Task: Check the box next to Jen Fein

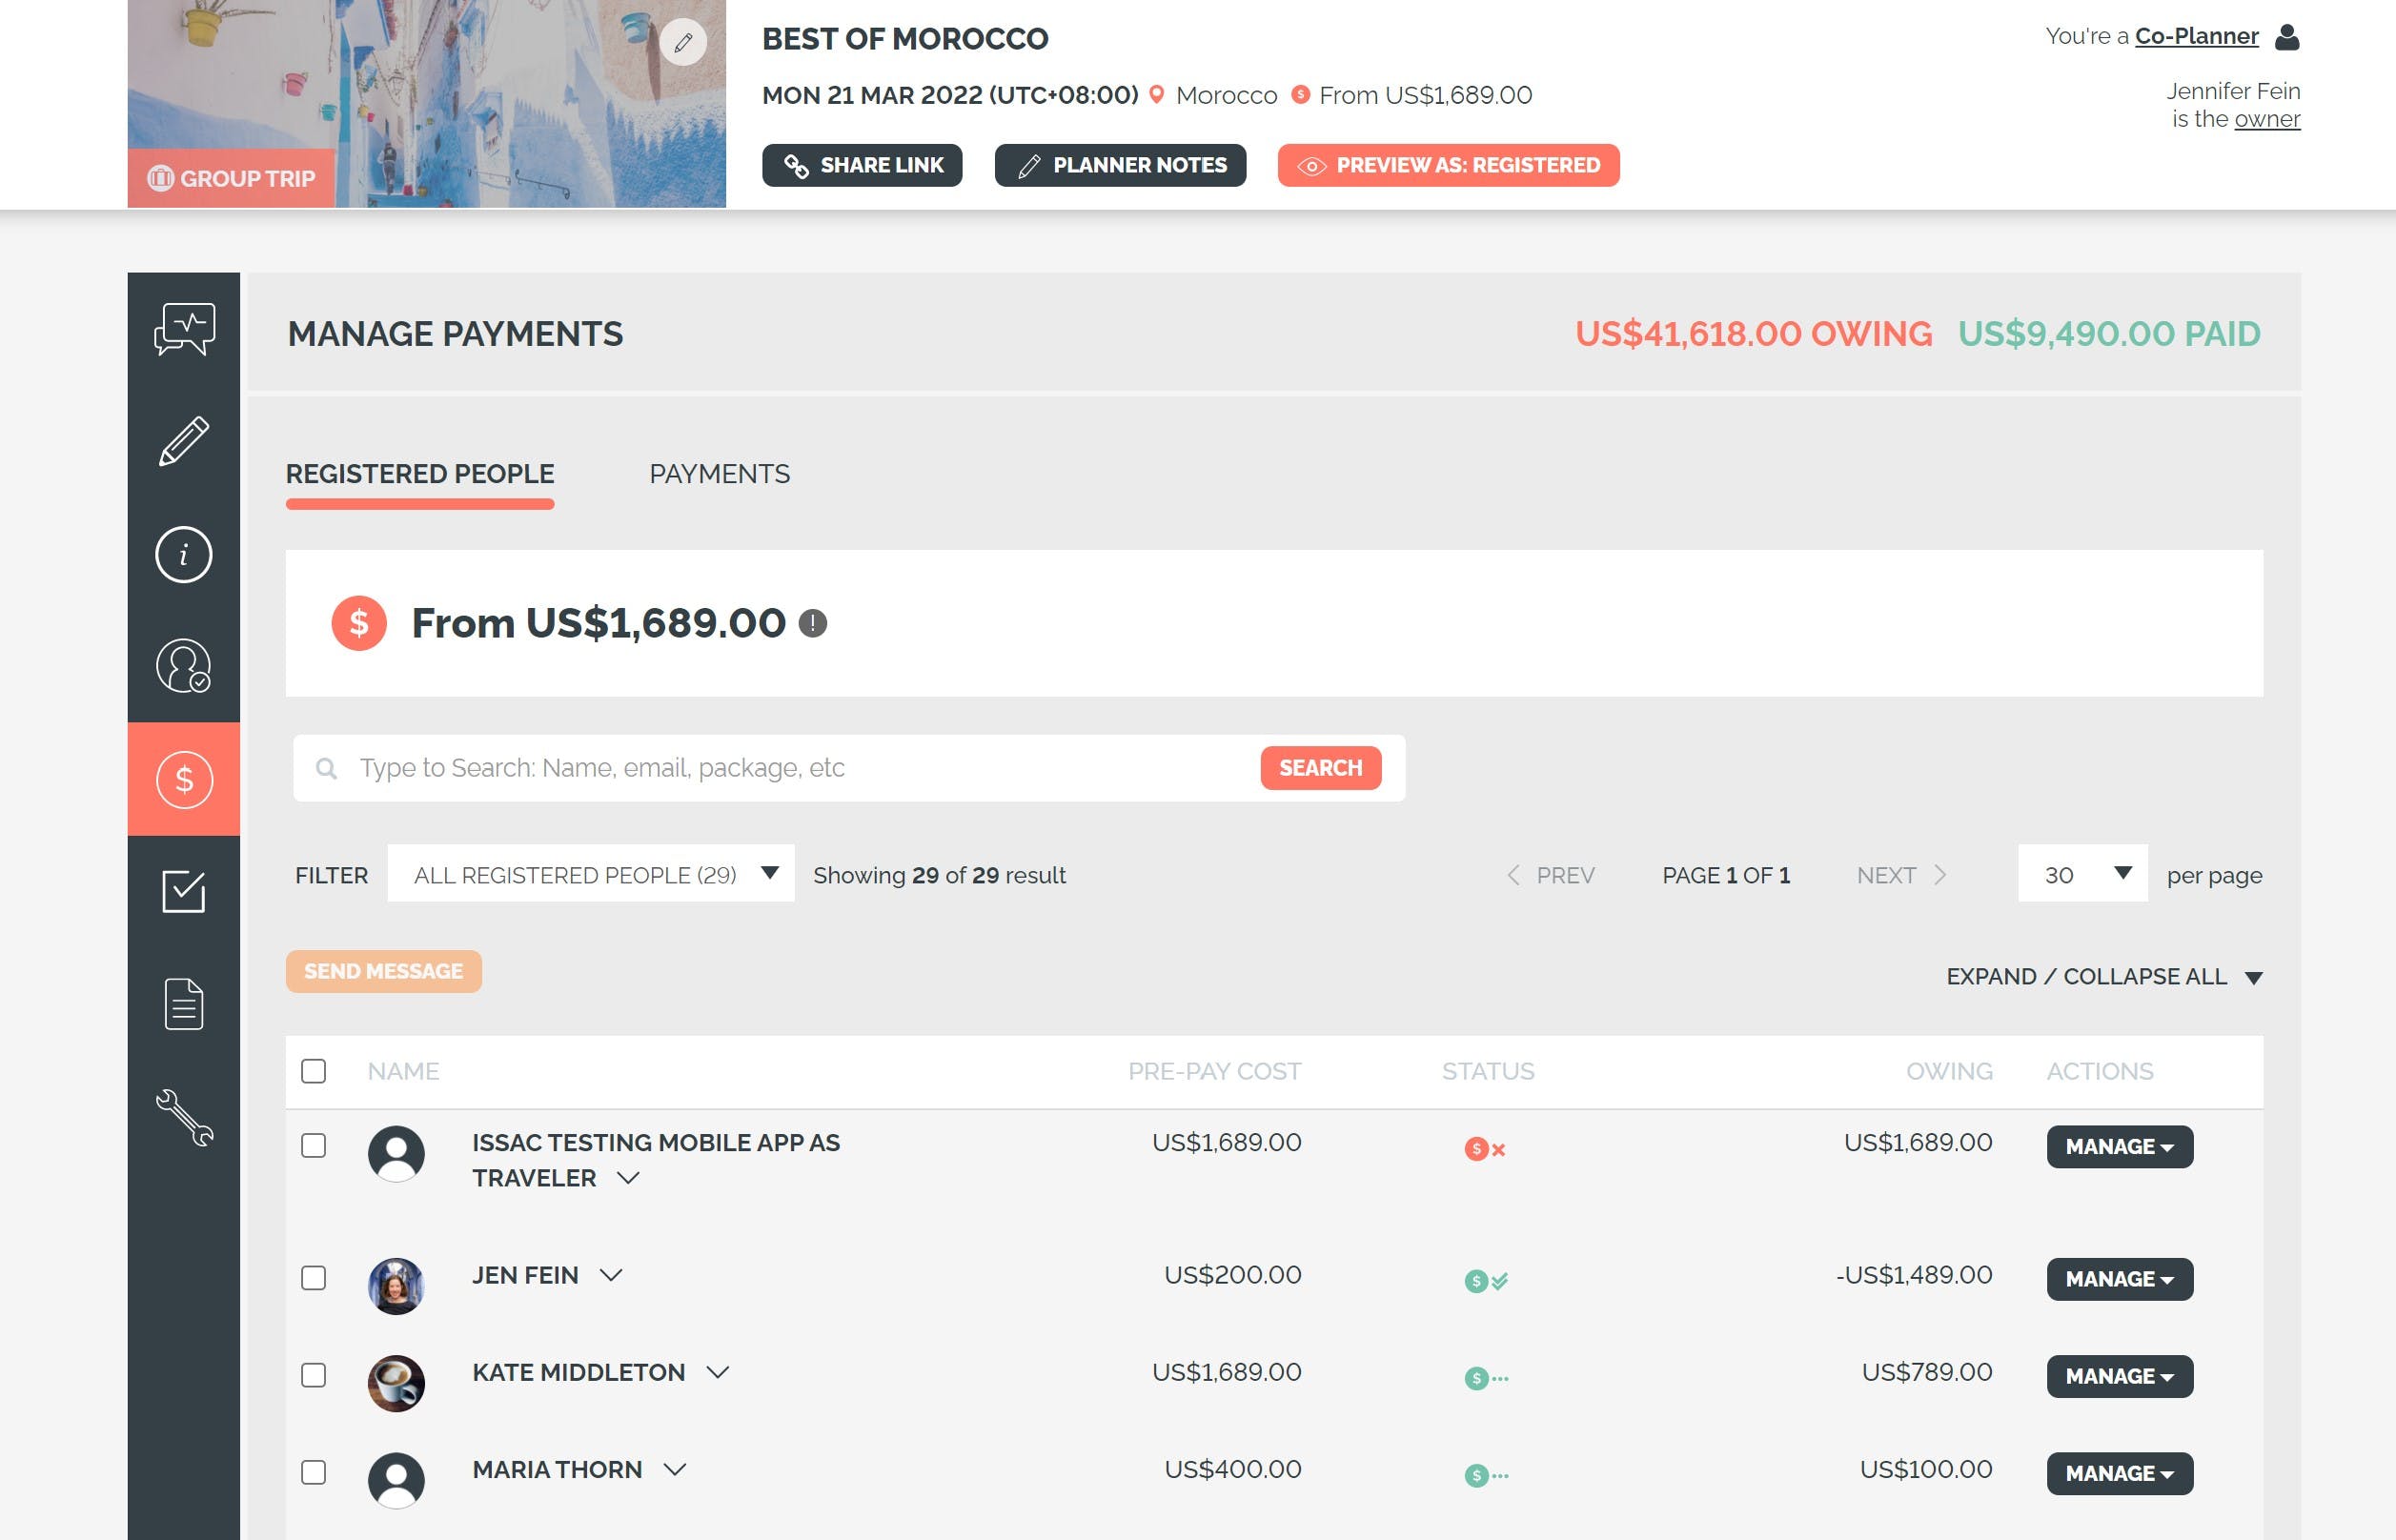Action: pyautogui.click(x=314, y=1277)
